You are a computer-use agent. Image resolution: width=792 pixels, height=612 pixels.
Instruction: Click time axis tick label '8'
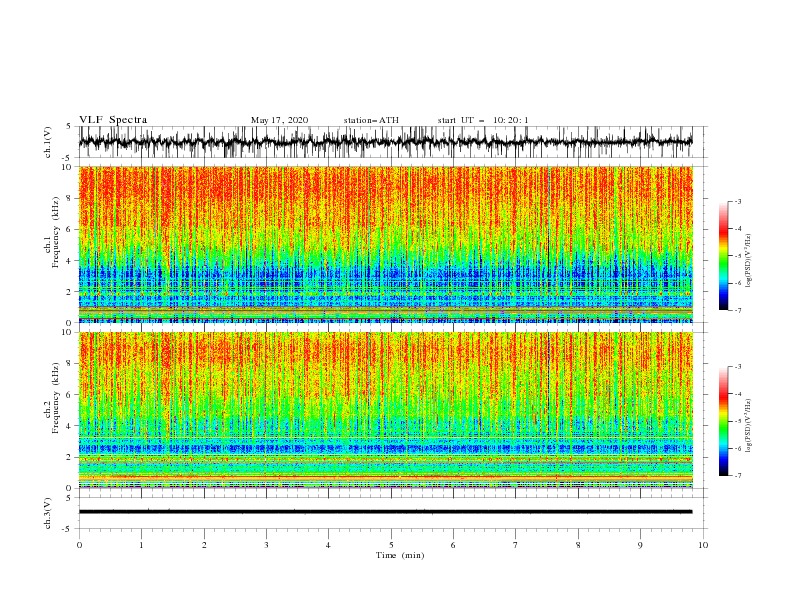click(578, 545)
